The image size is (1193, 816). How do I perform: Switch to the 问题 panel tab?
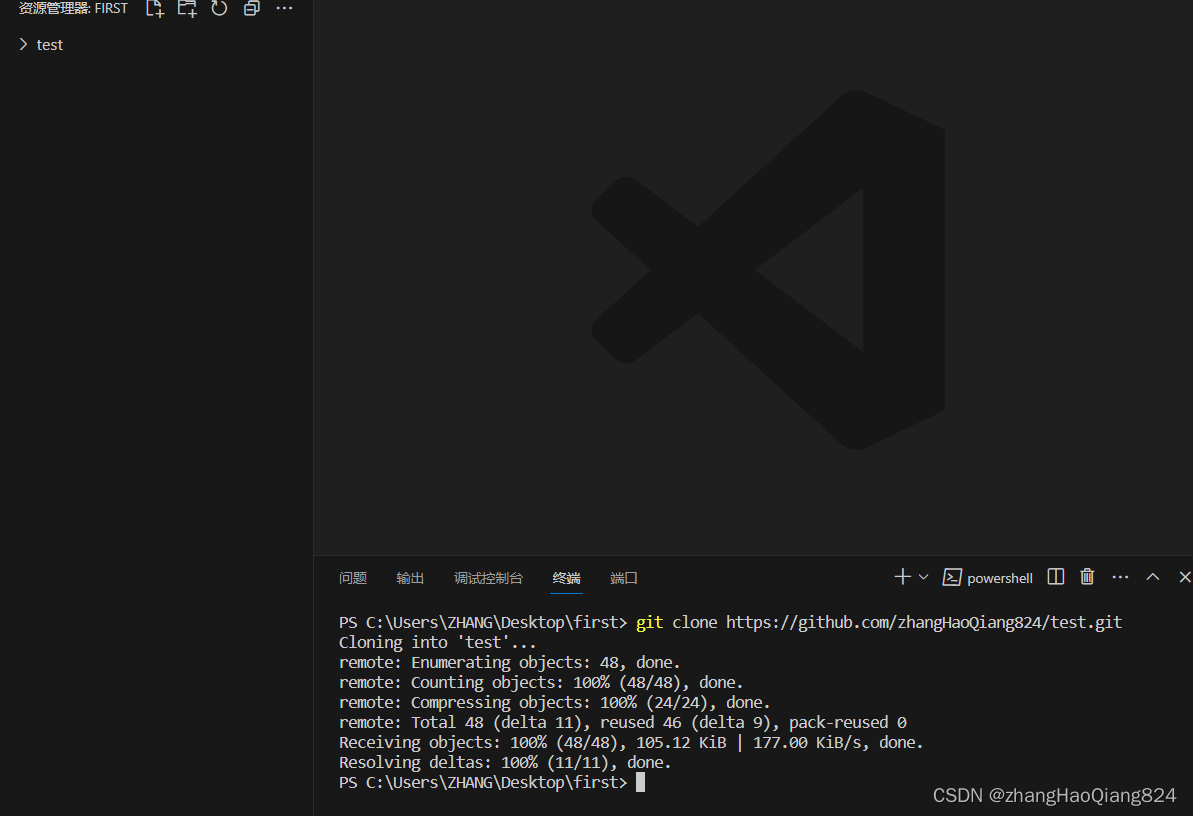pyautogui.click(x=353, y=579)
